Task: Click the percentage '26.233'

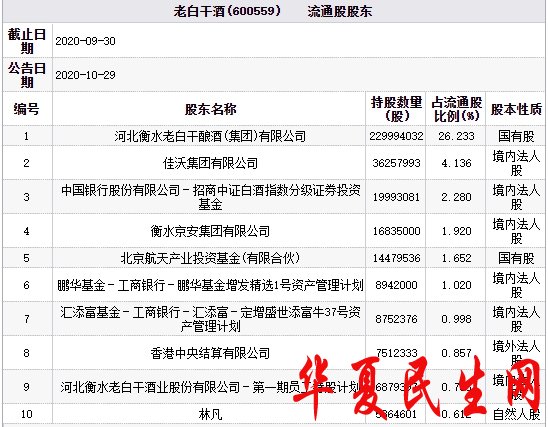Action: [456, 136]
